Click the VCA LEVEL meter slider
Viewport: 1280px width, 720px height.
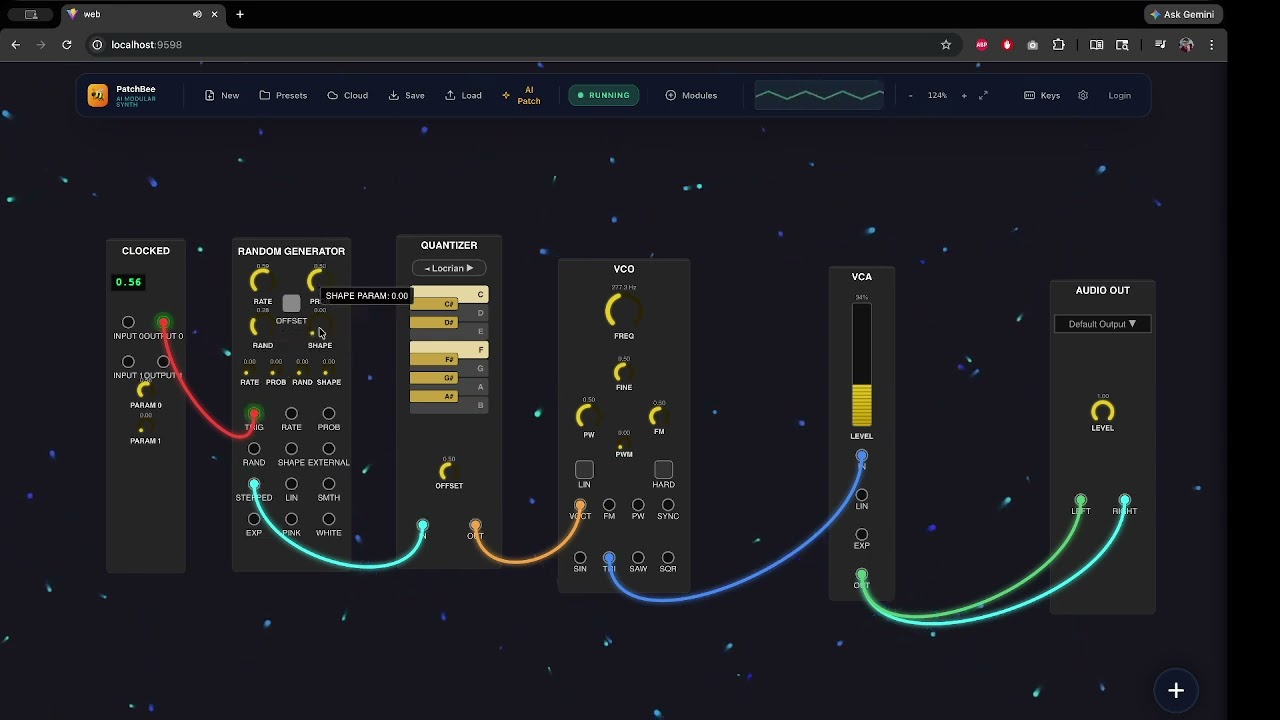coord(861,365)
